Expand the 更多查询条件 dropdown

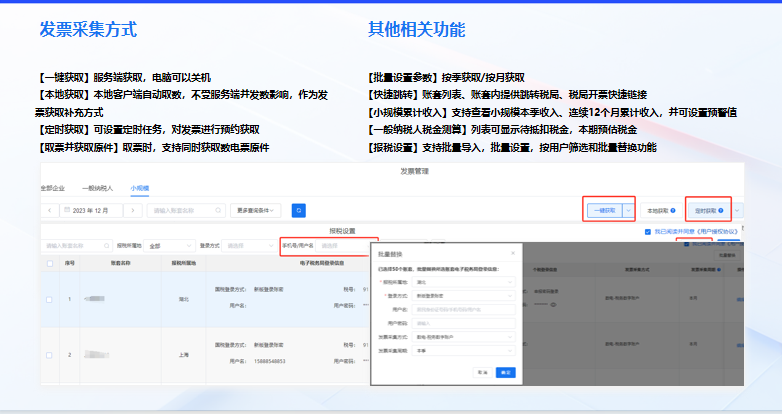click(x=257, y=210)
